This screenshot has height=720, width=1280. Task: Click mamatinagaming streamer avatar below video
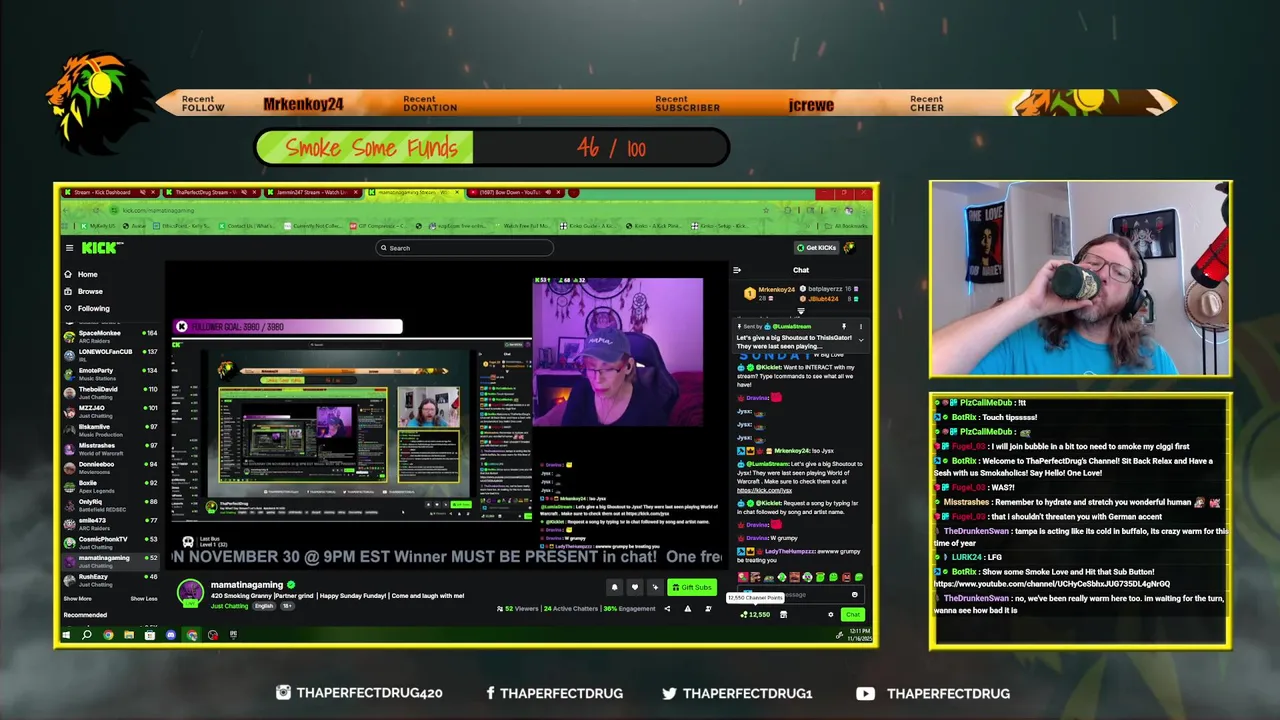tap(190, 592)
